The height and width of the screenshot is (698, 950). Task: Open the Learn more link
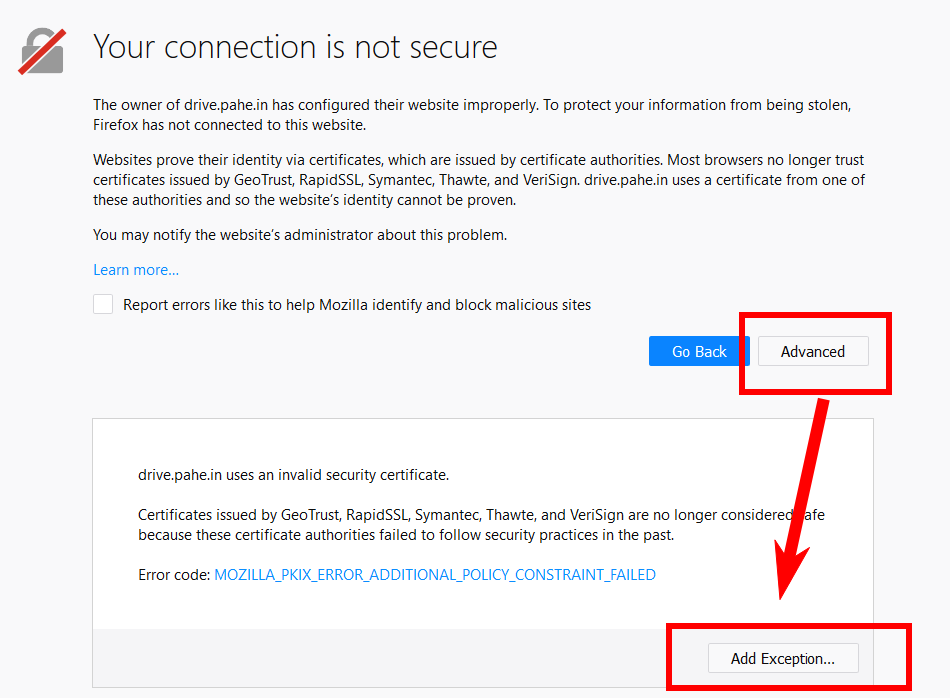136,270
